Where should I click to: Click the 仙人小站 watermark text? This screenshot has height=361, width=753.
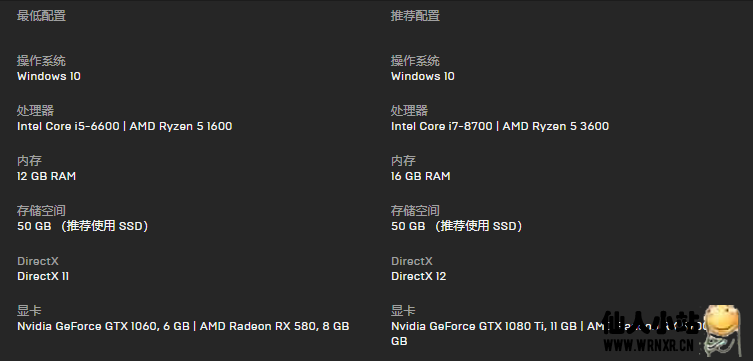pos(652,323)
